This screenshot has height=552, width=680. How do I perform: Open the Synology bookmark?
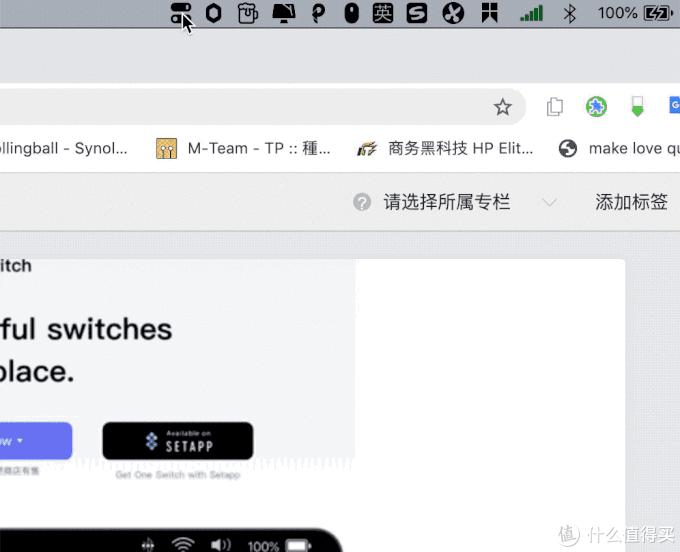point(64,149)
